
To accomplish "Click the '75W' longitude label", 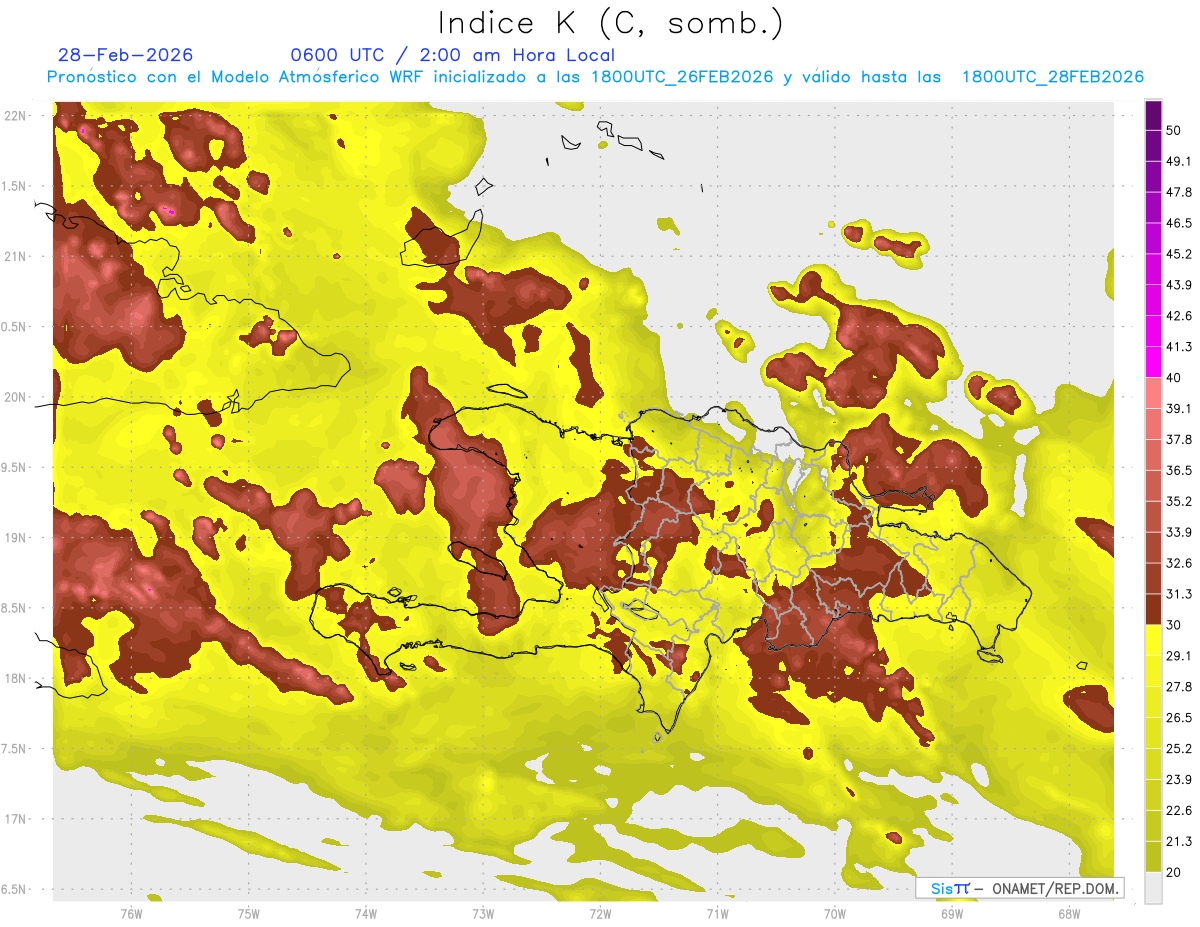I will 248,914.
